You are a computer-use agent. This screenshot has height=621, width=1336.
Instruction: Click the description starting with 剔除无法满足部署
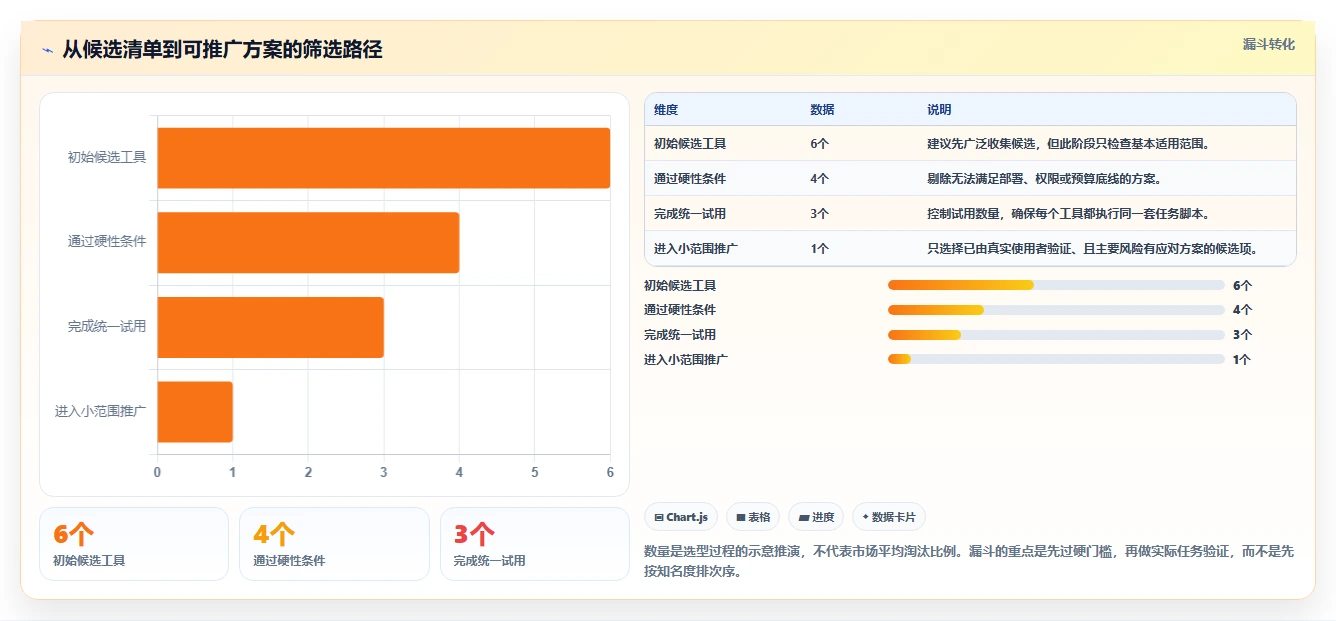click(x=1044, y=179)
